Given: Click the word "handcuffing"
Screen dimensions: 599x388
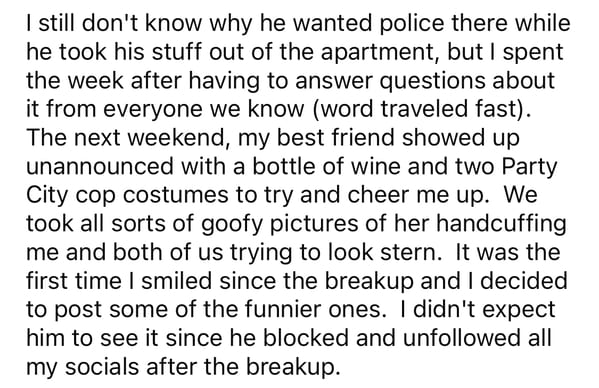Looking at the screenshot, I should pyautogui.click(x=501, y=225).
